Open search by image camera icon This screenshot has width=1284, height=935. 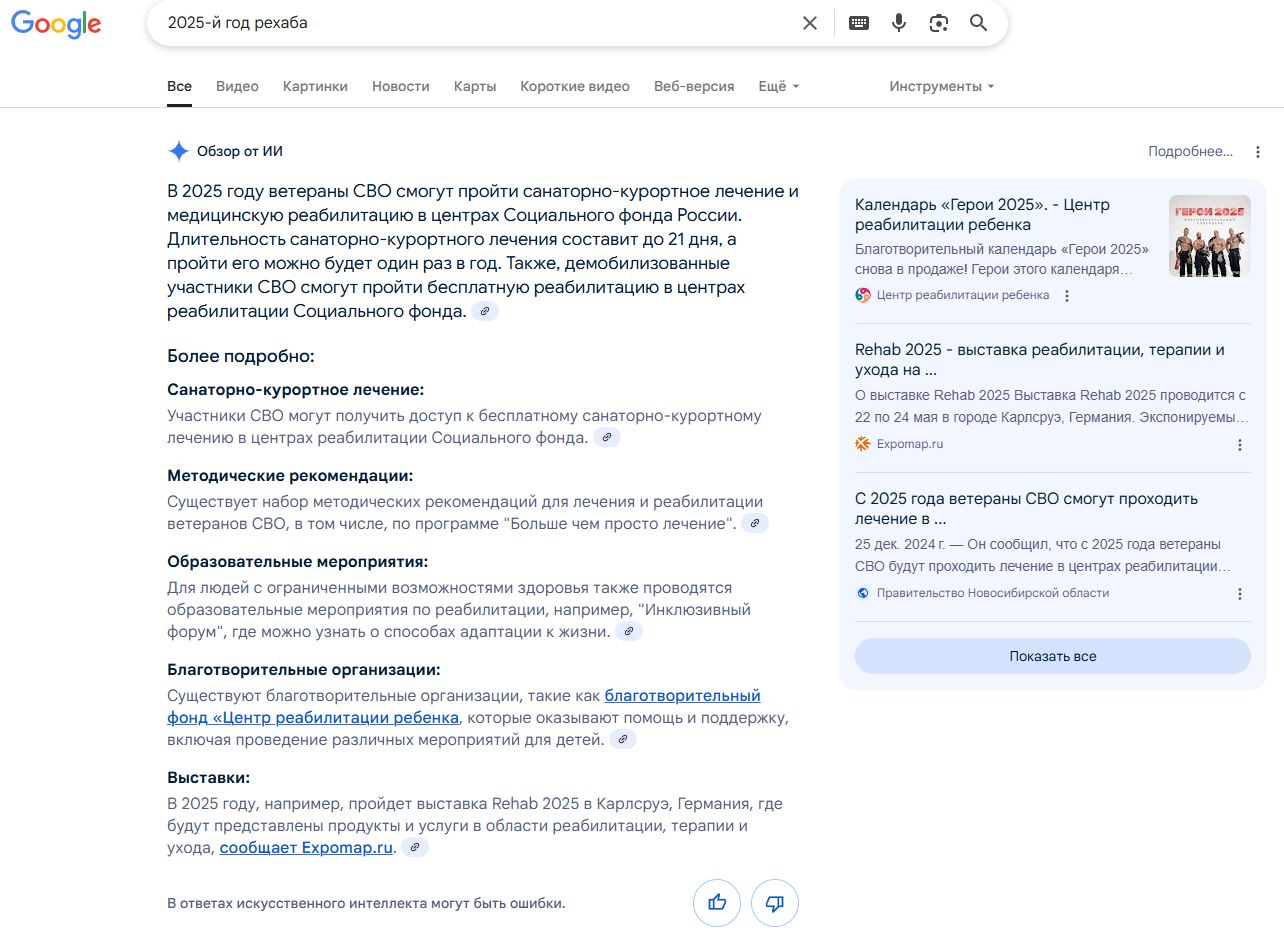[x=938, y=23]
